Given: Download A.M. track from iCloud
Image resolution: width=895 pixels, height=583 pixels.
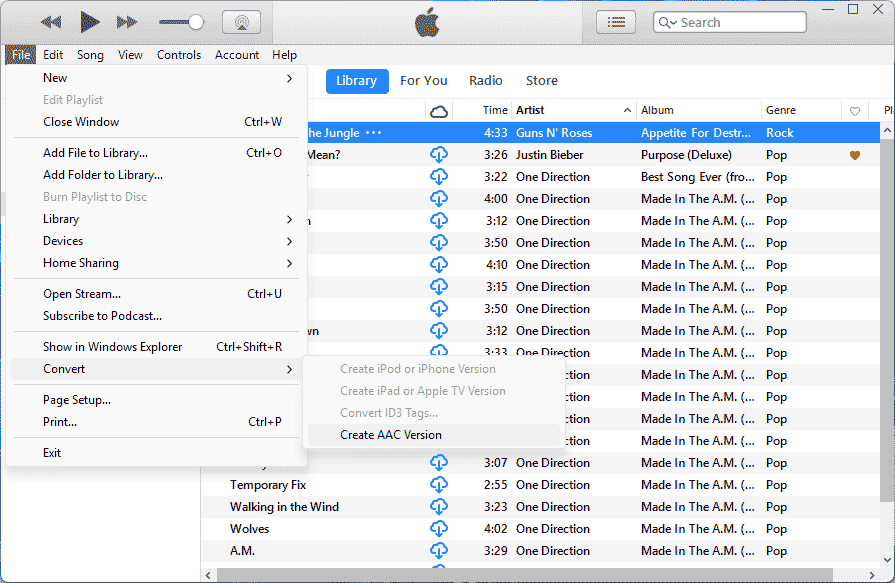Looking at the screenshot, I should tap(438, 550).
